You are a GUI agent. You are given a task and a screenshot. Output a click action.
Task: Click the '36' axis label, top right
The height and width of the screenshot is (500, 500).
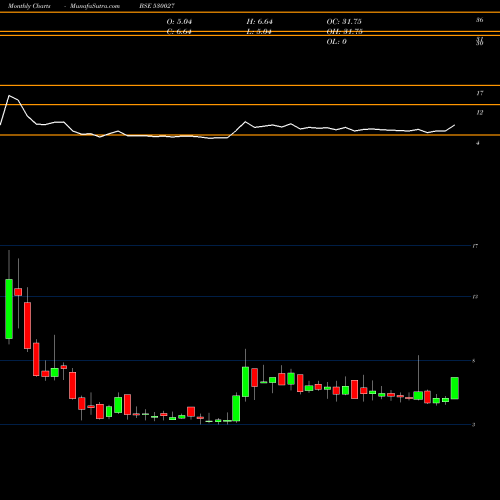479,20
